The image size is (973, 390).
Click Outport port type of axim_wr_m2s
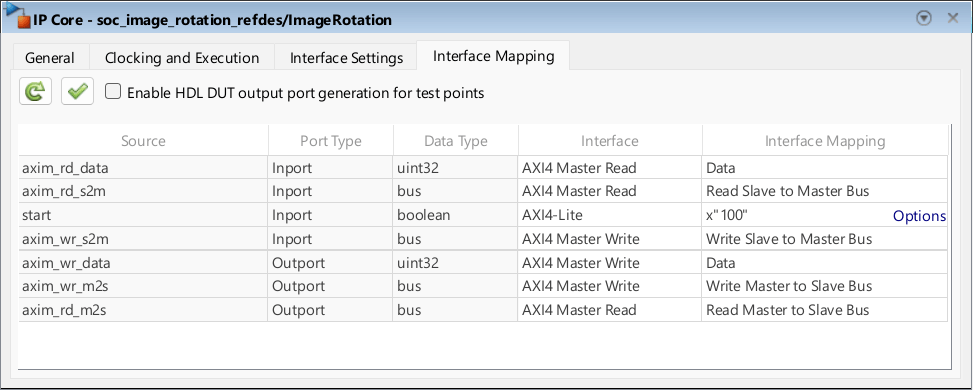(x=331, y=286)
